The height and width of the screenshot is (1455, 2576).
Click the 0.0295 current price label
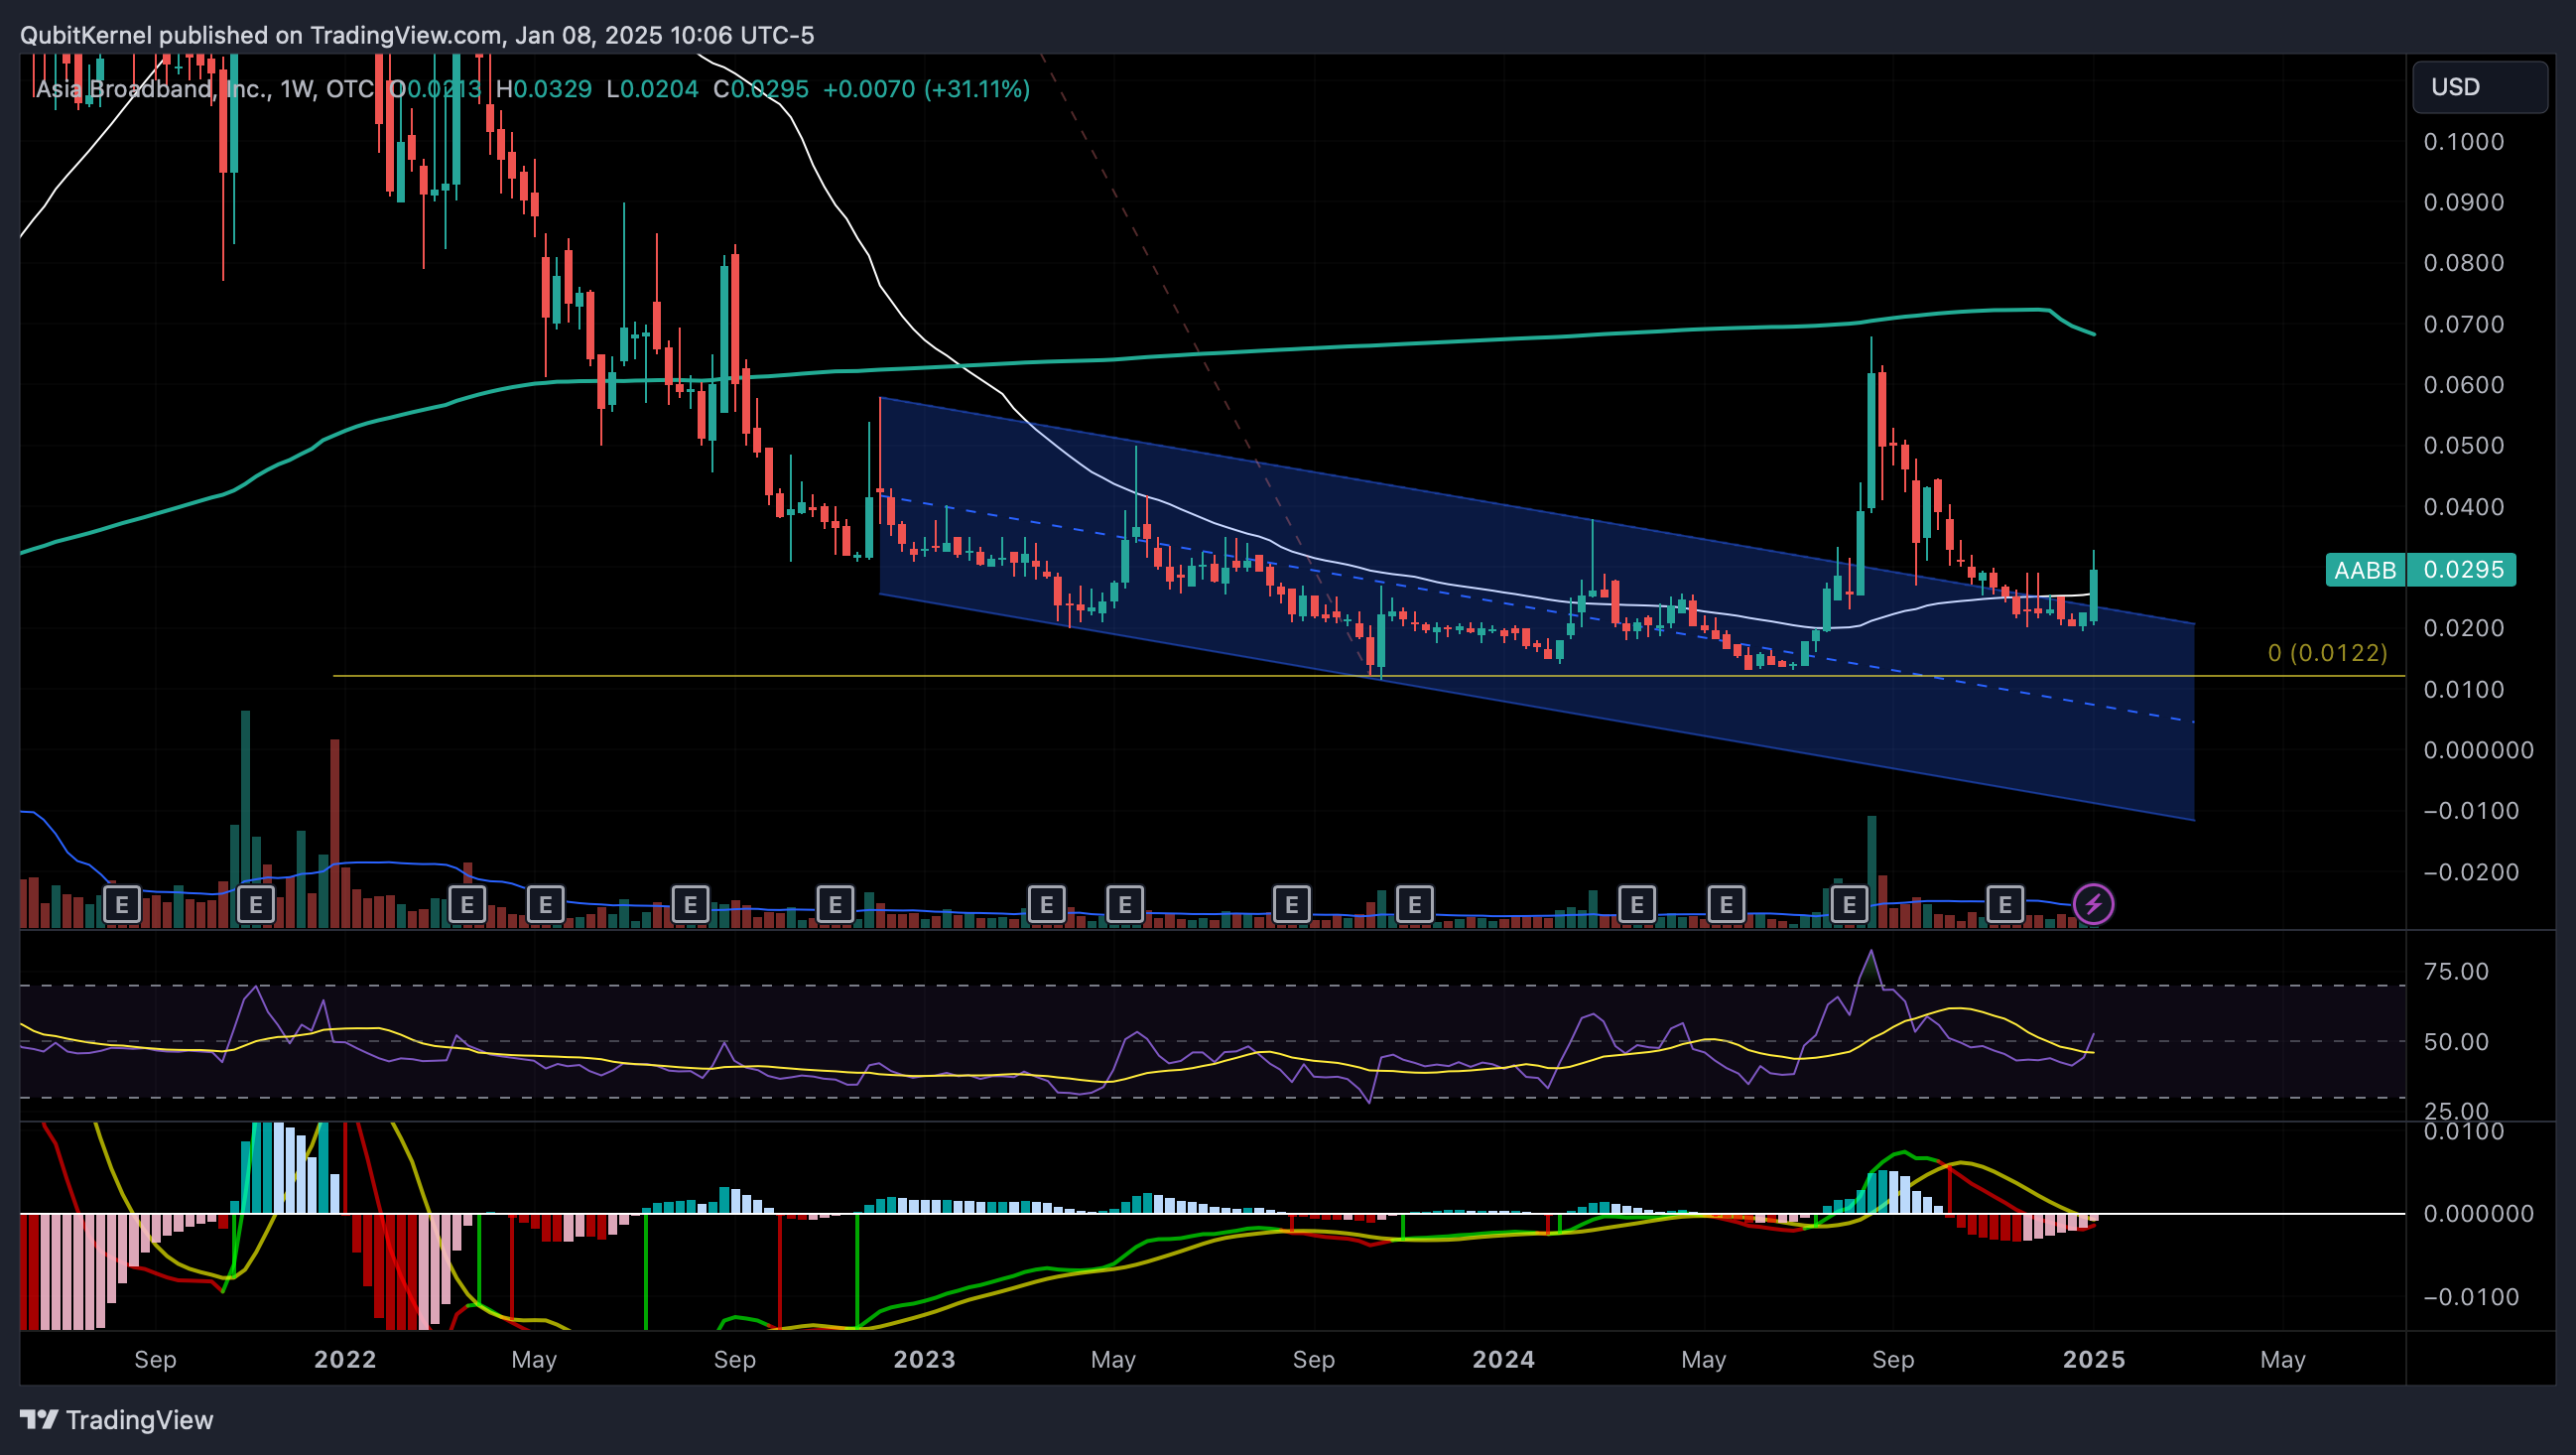pos(2463,570)
